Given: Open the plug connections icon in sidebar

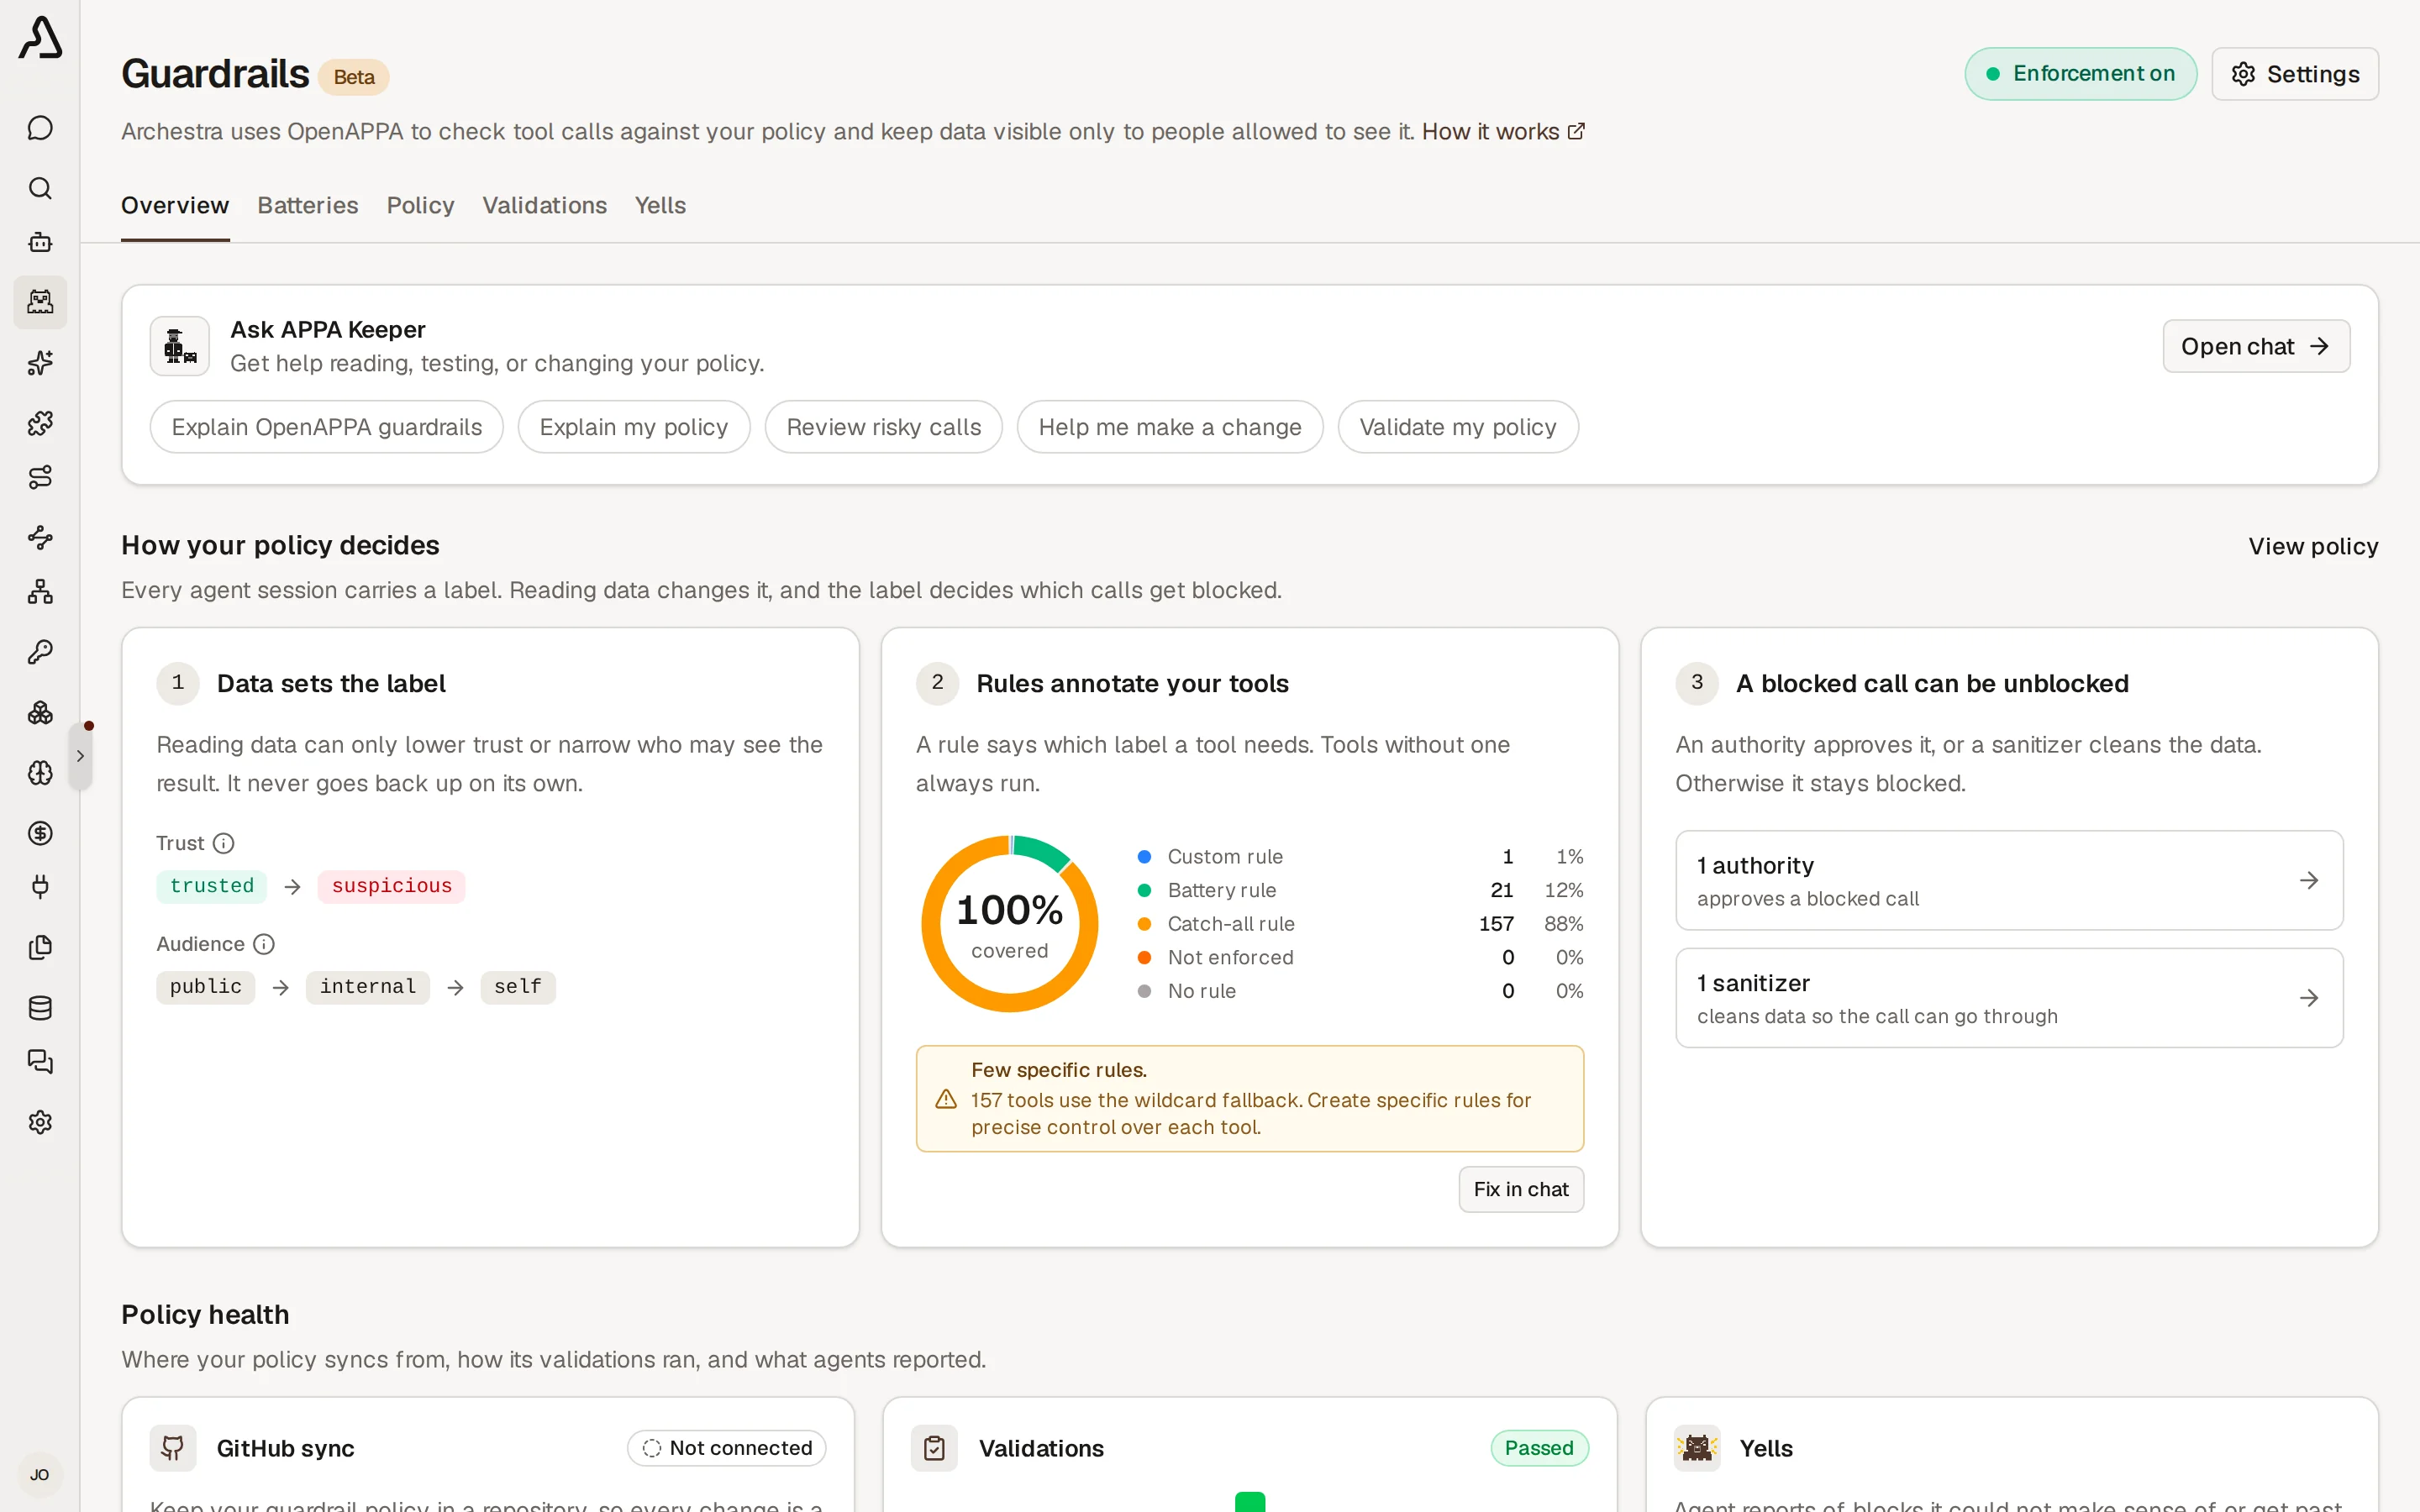Looking at the screenshot, I should click(40, 887).
